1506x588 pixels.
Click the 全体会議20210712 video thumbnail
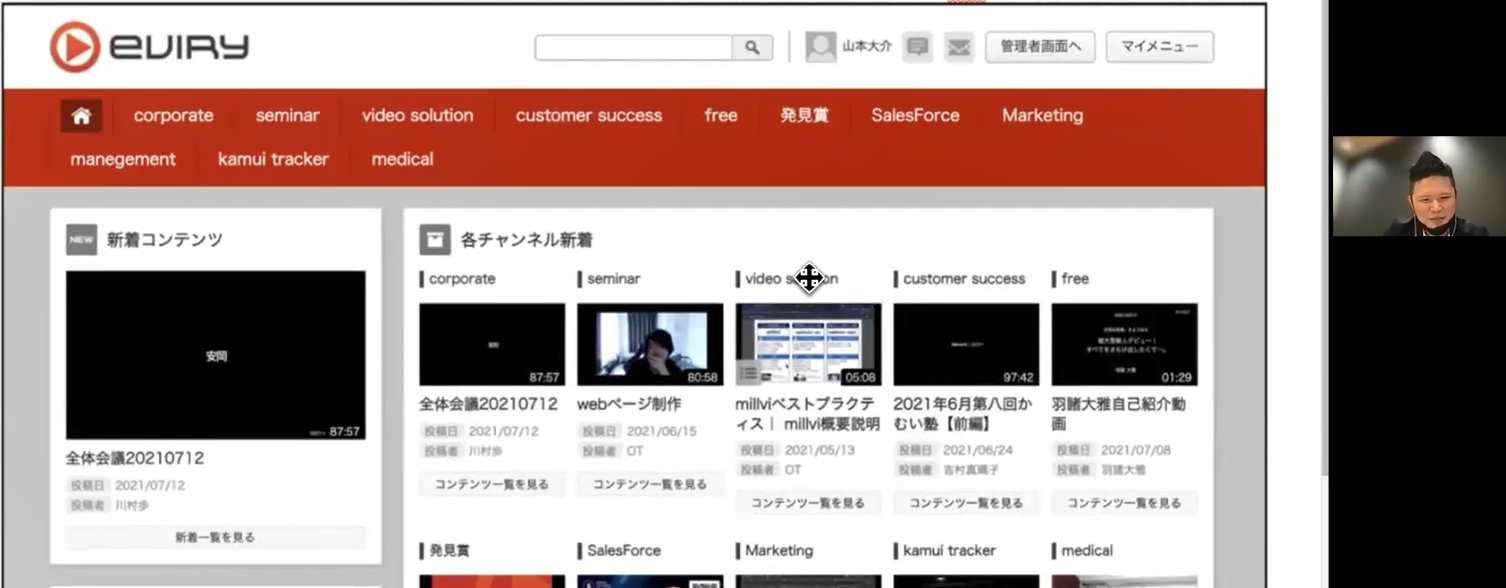215,355
